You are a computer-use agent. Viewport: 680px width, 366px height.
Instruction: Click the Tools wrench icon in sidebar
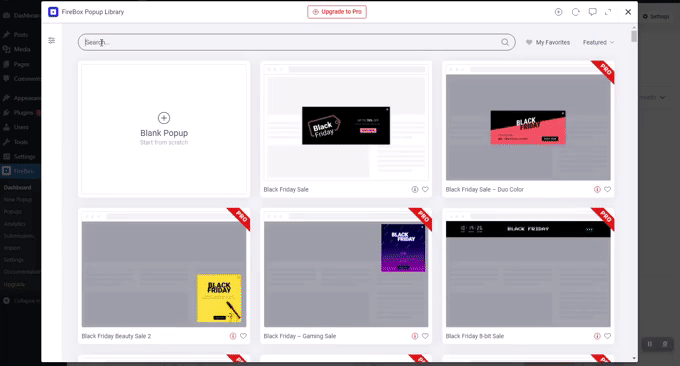tap(6, 142)
